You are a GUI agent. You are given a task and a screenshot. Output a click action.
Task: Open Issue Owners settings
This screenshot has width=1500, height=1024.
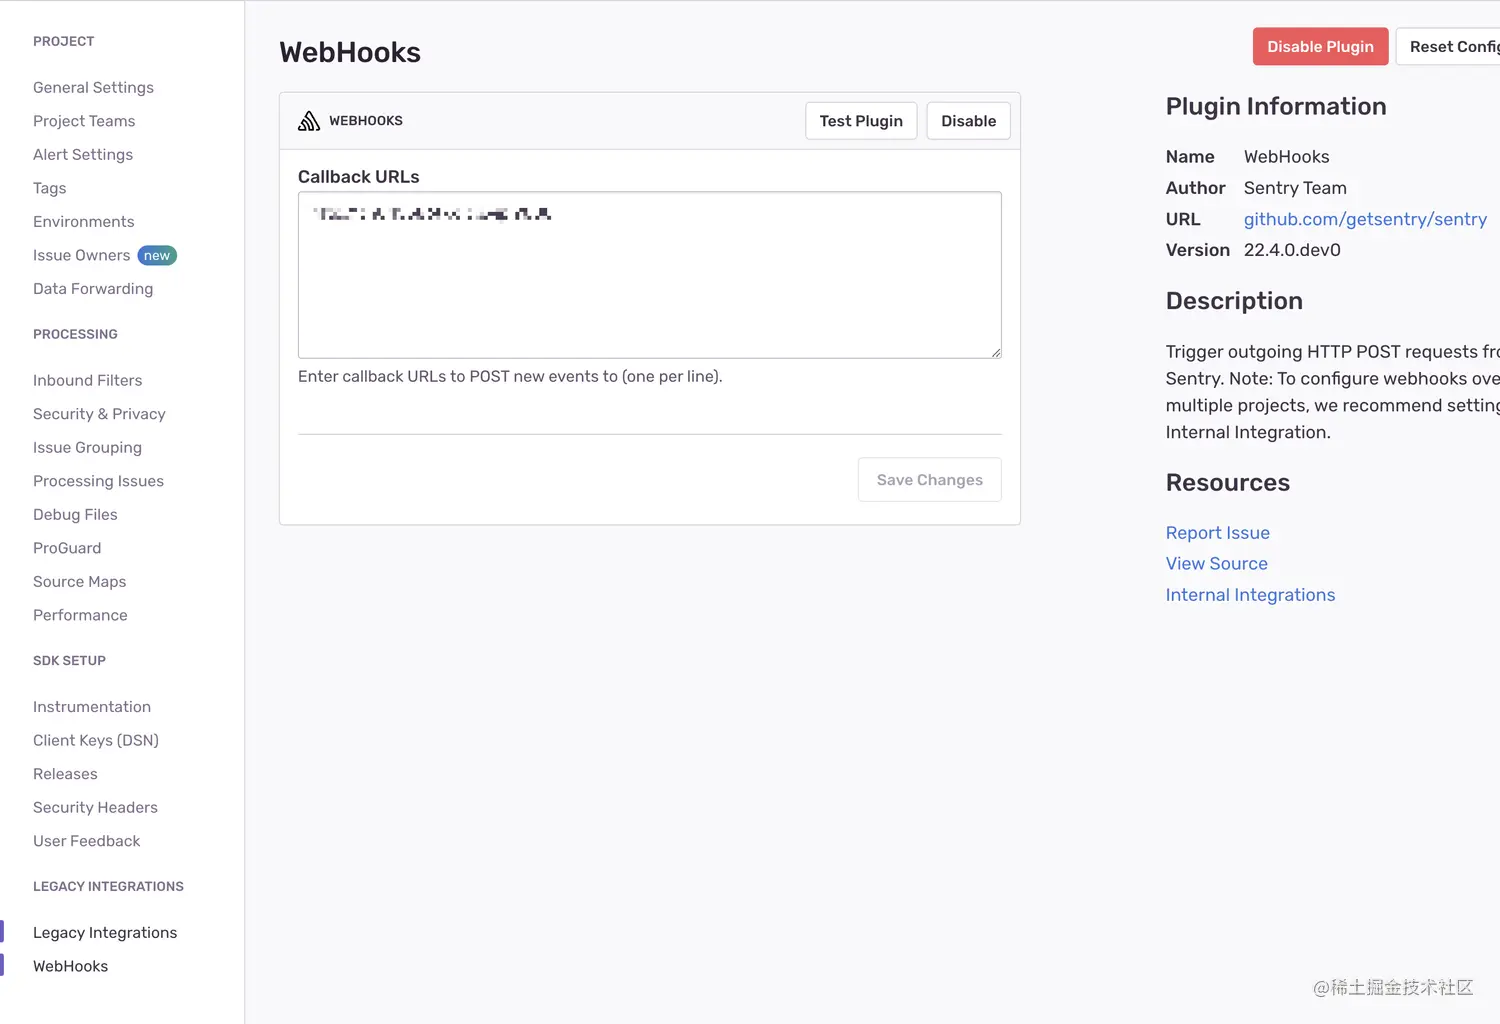[x=82, y=255]
